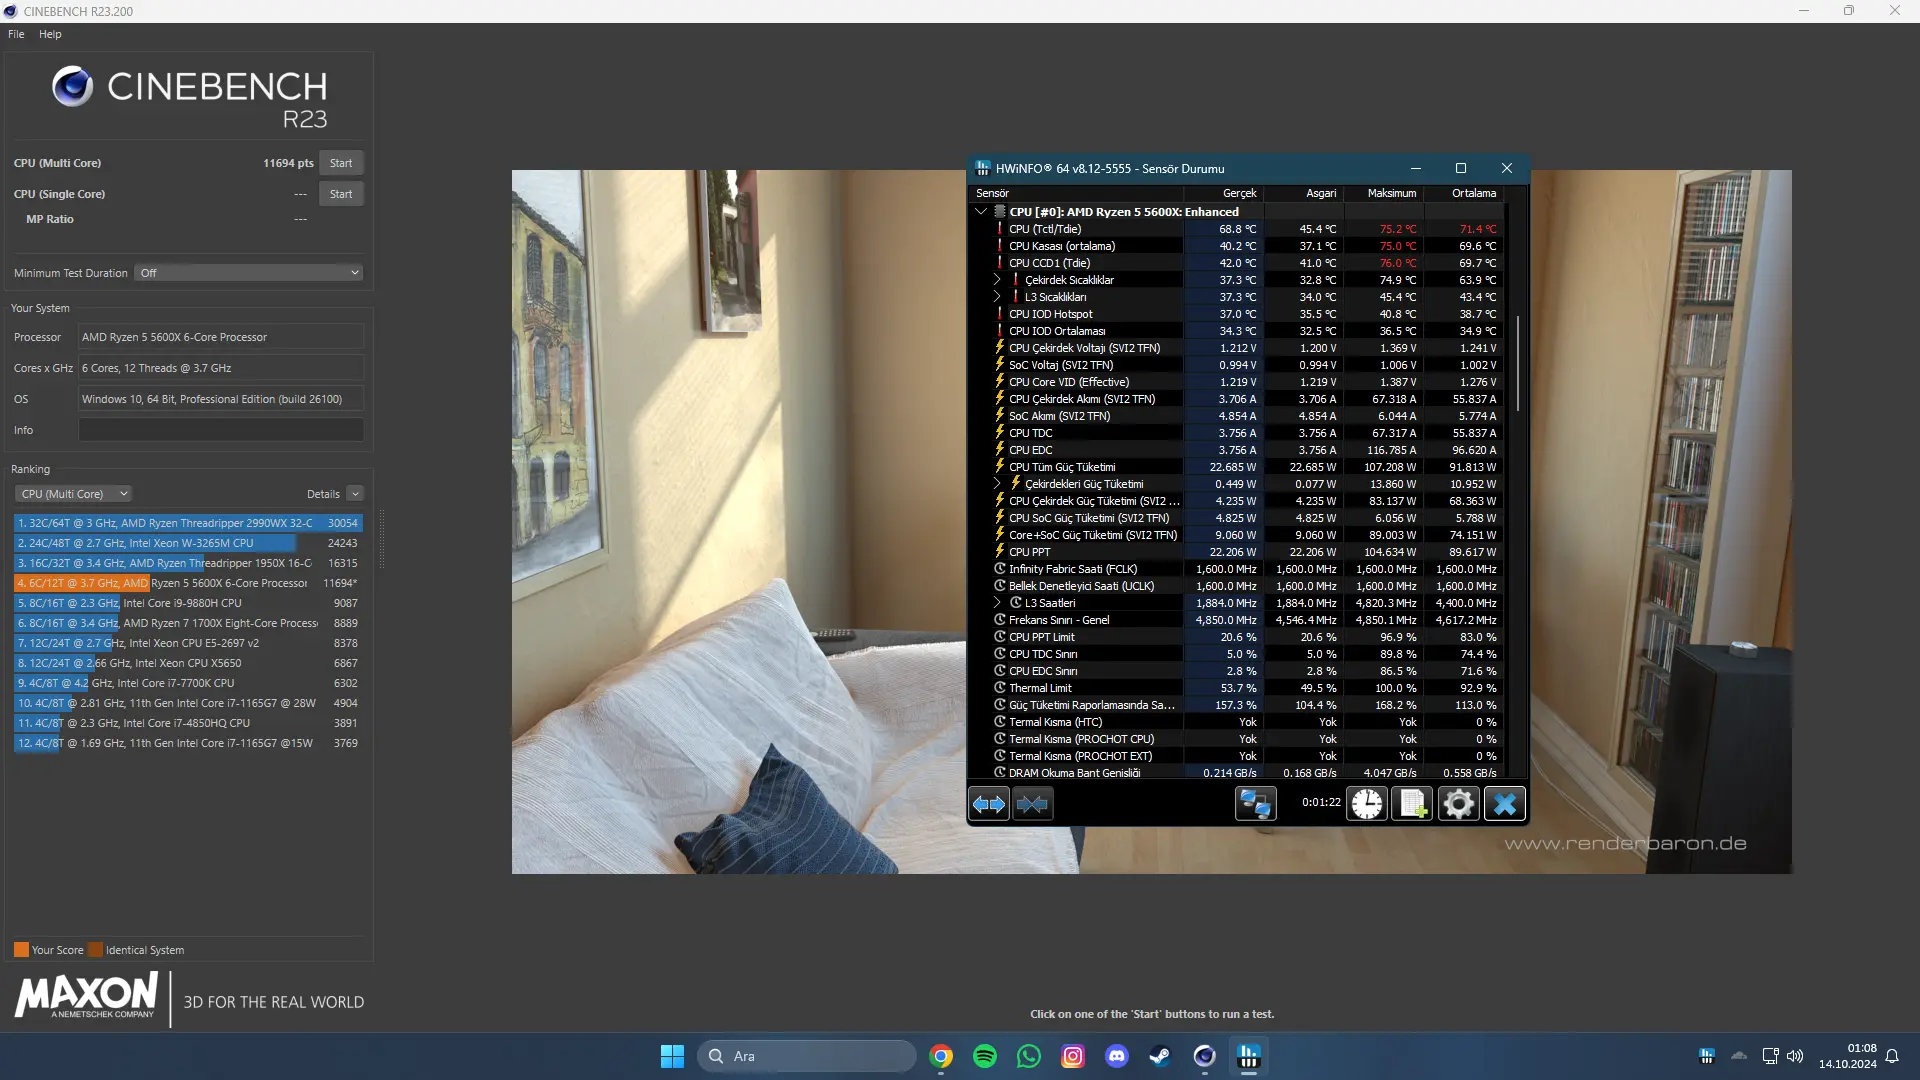Image resolution: width=1920 pixels, height=1080 pixels.
Task: Collapse CPU [#0] AMD Ryzen 5600X group
Action: point(981,212)
